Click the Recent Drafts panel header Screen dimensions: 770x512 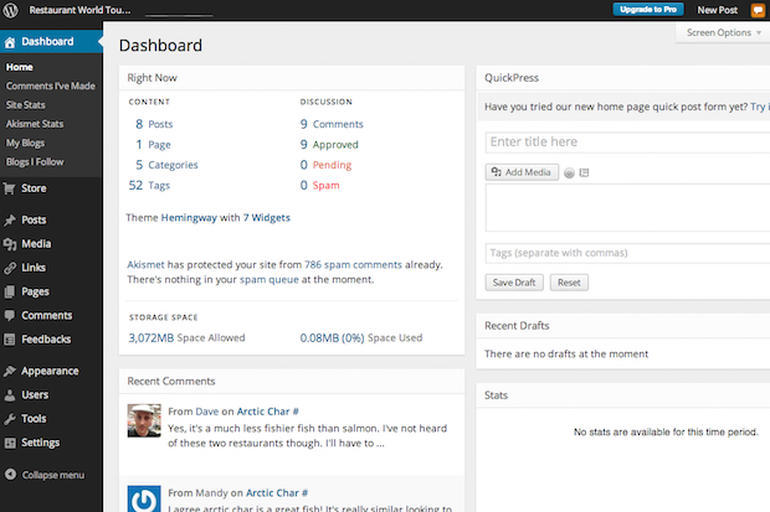[x=623, y=326]
